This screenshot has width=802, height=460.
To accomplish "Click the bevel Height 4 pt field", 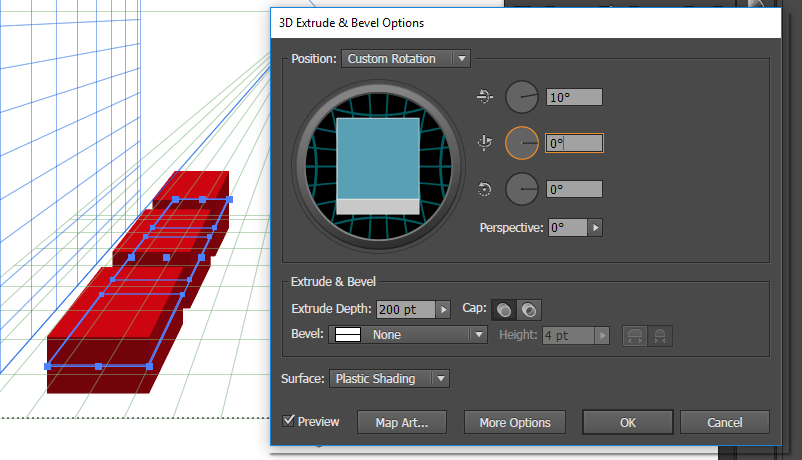I will [x=568, y=336].
